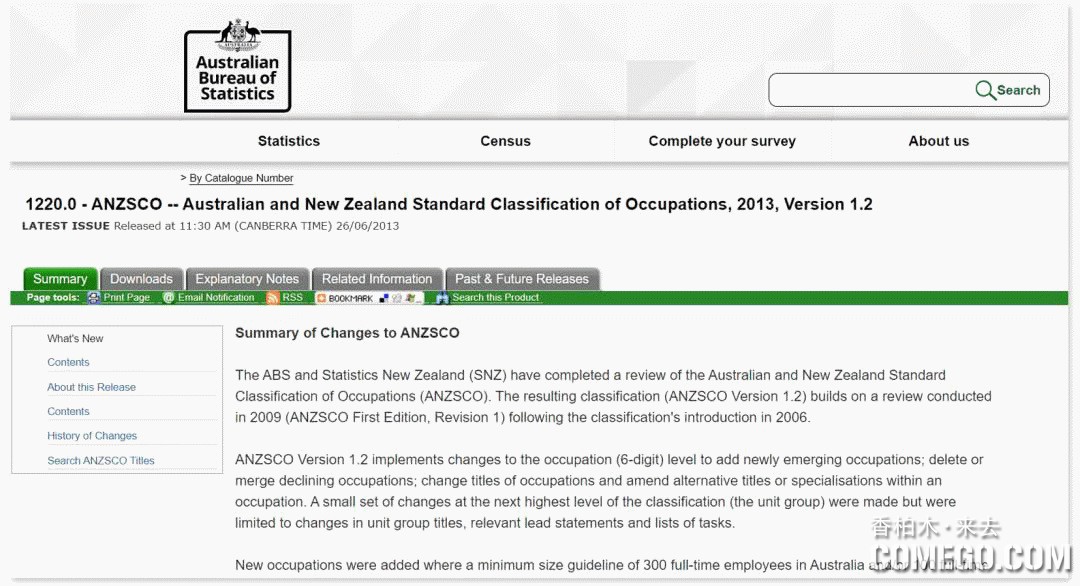Select the Explanatory Notes tab
The height and width of the screenshot is (586, 1080).
pyautogui.click(x=247, y=279)
